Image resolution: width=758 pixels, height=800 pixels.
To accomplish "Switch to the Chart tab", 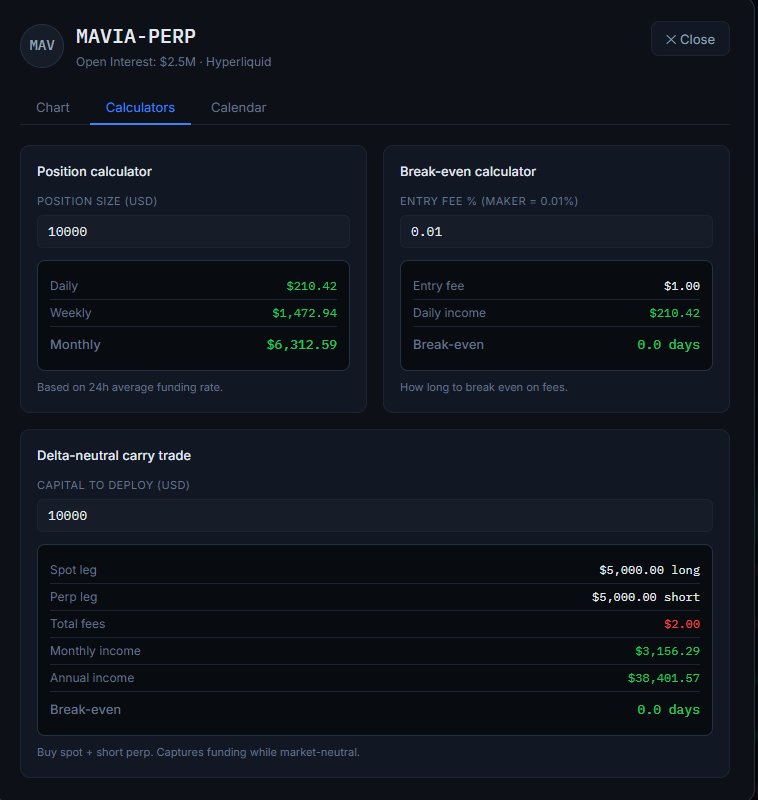I will coord(53,108).
